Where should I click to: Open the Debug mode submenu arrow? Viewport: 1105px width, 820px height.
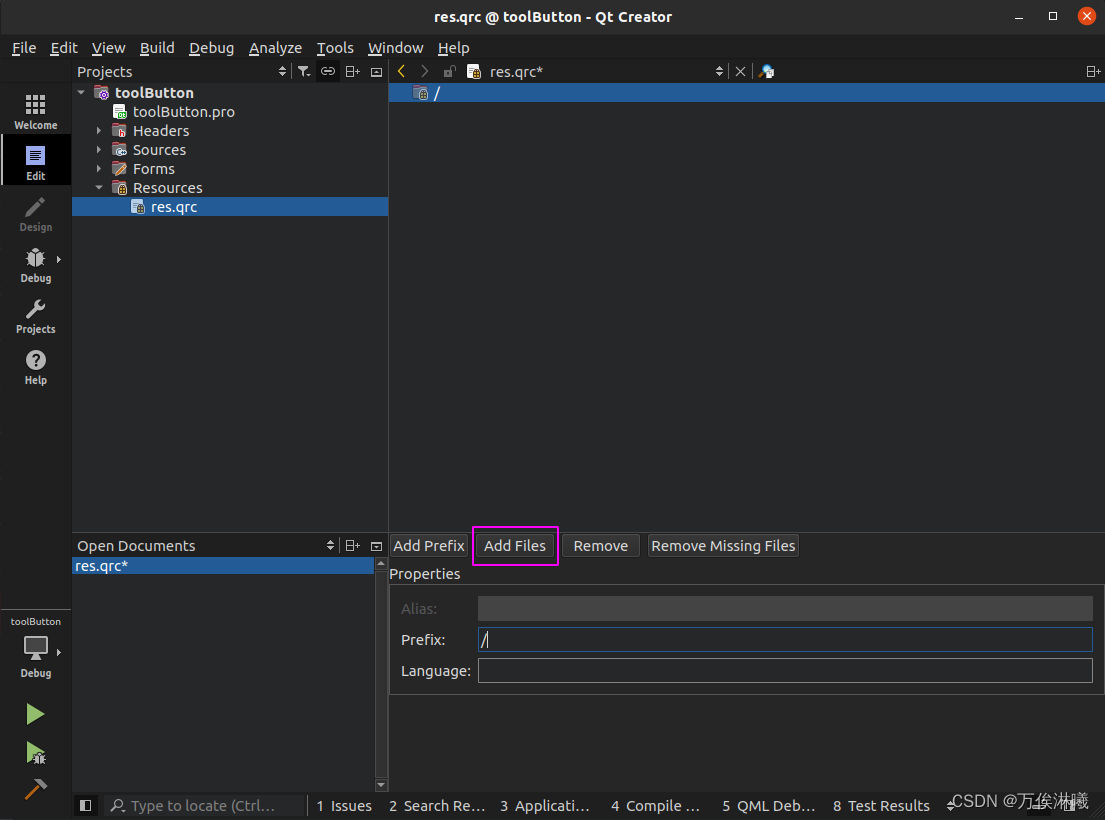58,259
